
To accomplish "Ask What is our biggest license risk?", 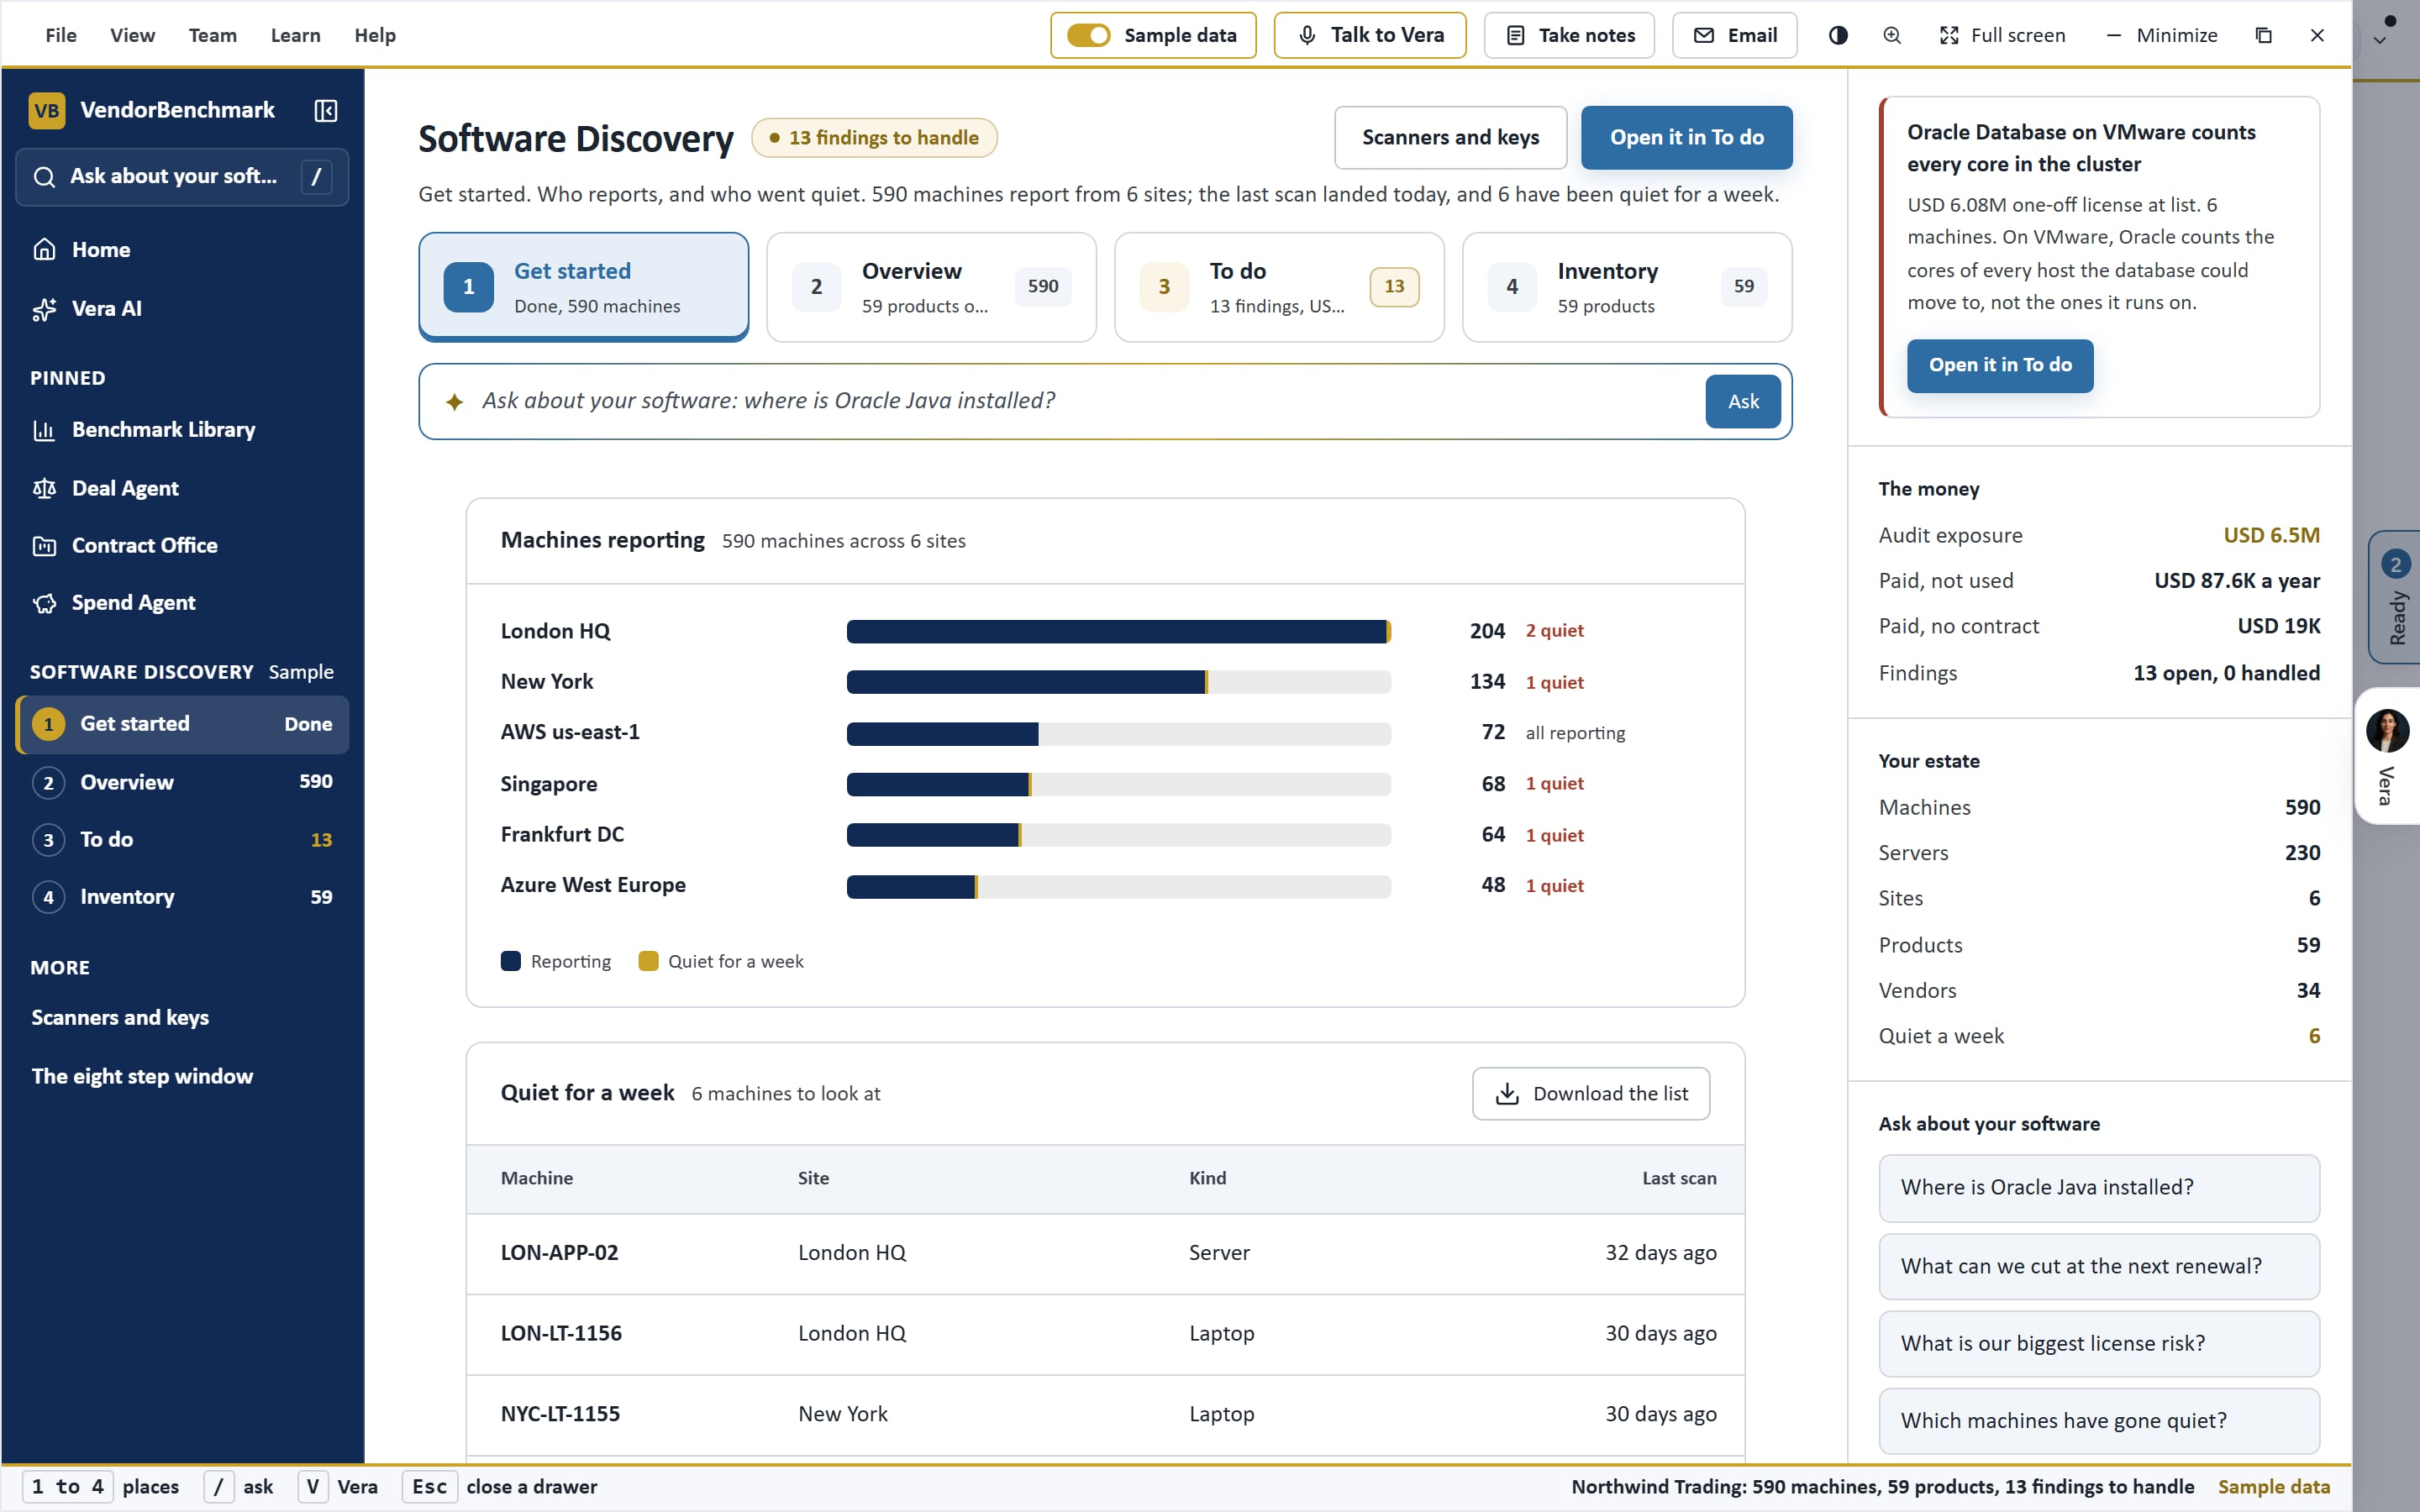I will pos(2099,1344).
